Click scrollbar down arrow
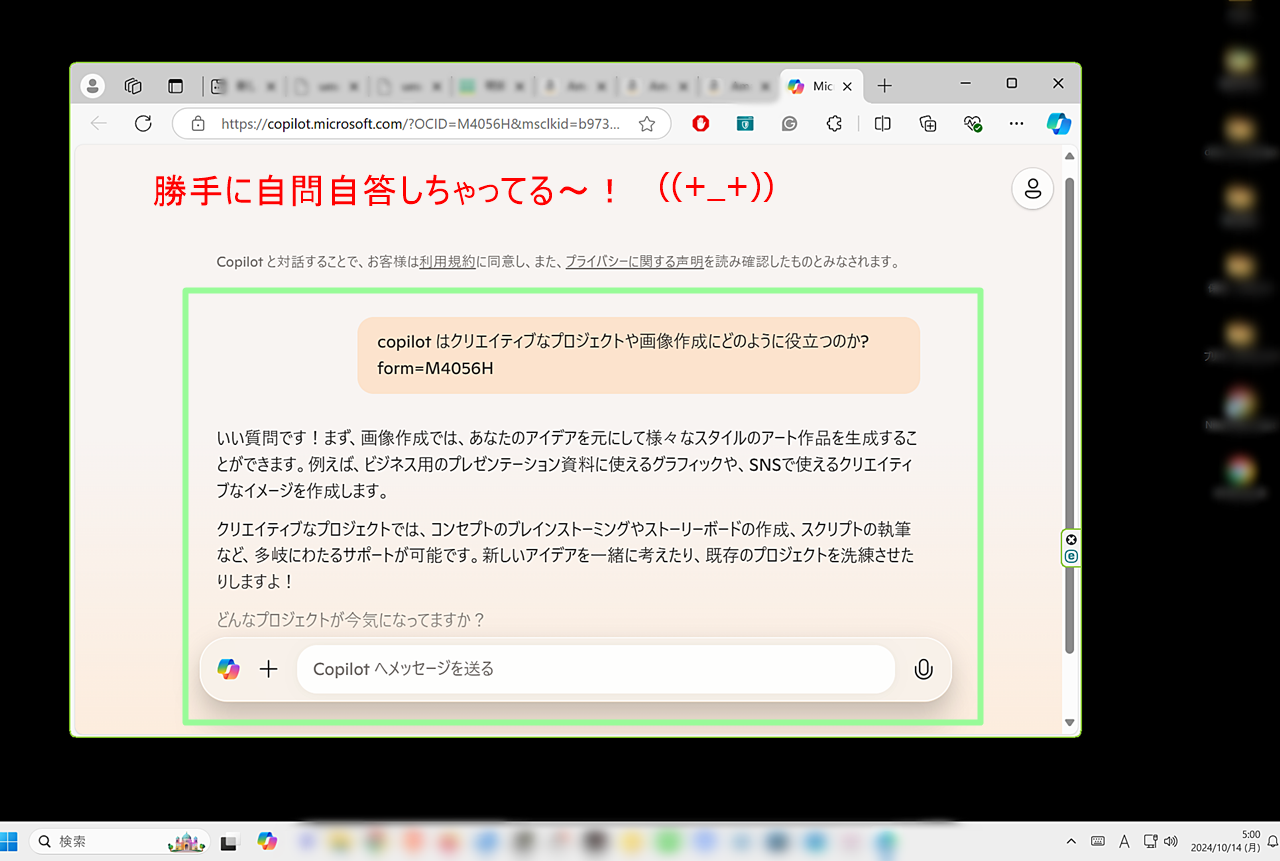 pyautogui.click(x=1069, y=722)
